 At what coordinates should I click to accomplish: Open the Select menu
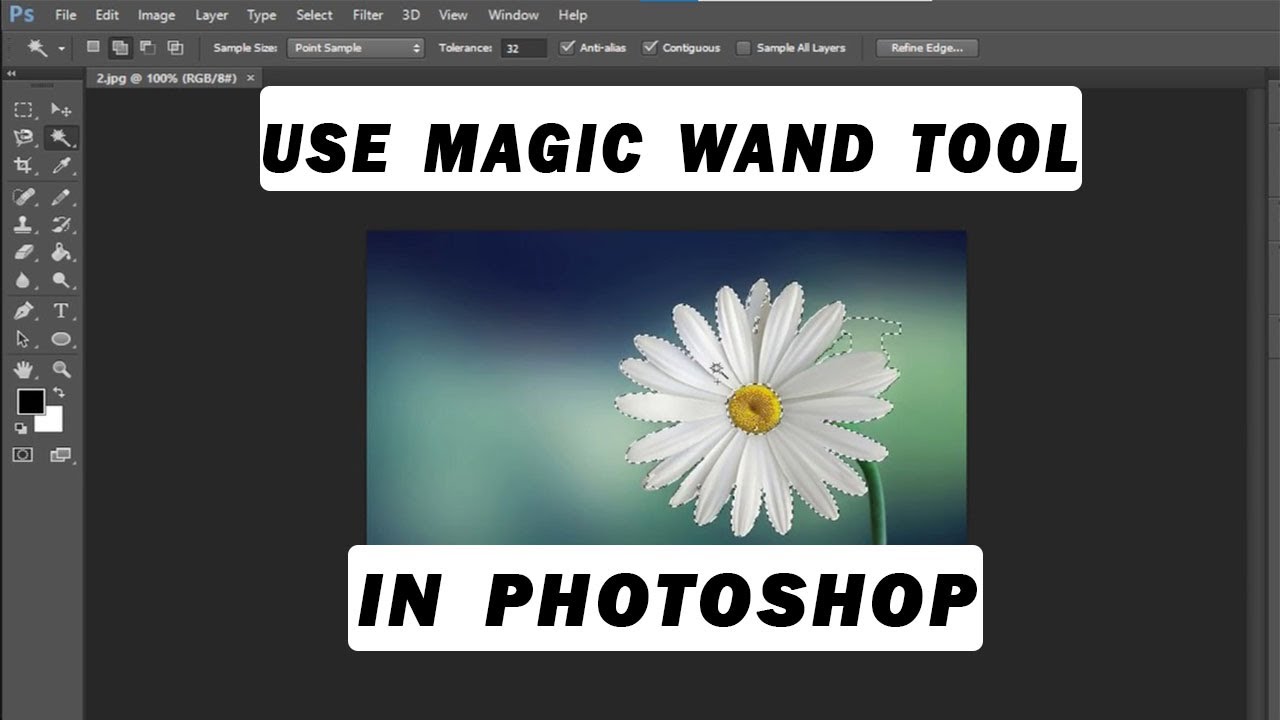pos(314,15)
